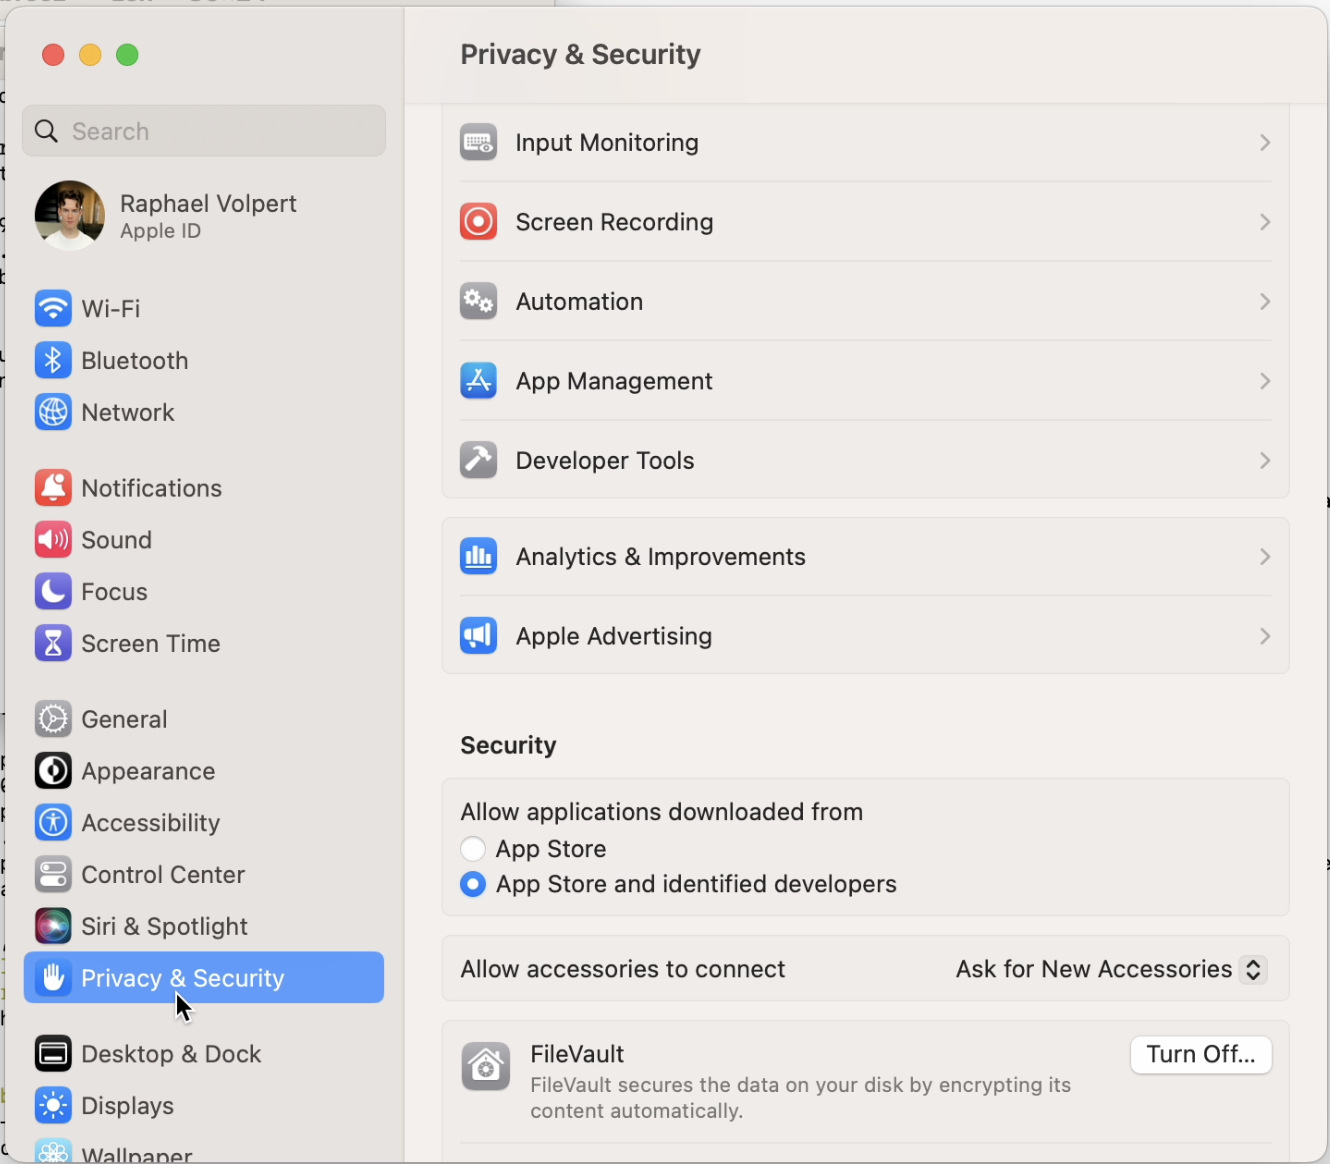Click the App Management icon
Image resolution: width=1330 pixels, height=1164 pixels.
[x=479, y=381]
